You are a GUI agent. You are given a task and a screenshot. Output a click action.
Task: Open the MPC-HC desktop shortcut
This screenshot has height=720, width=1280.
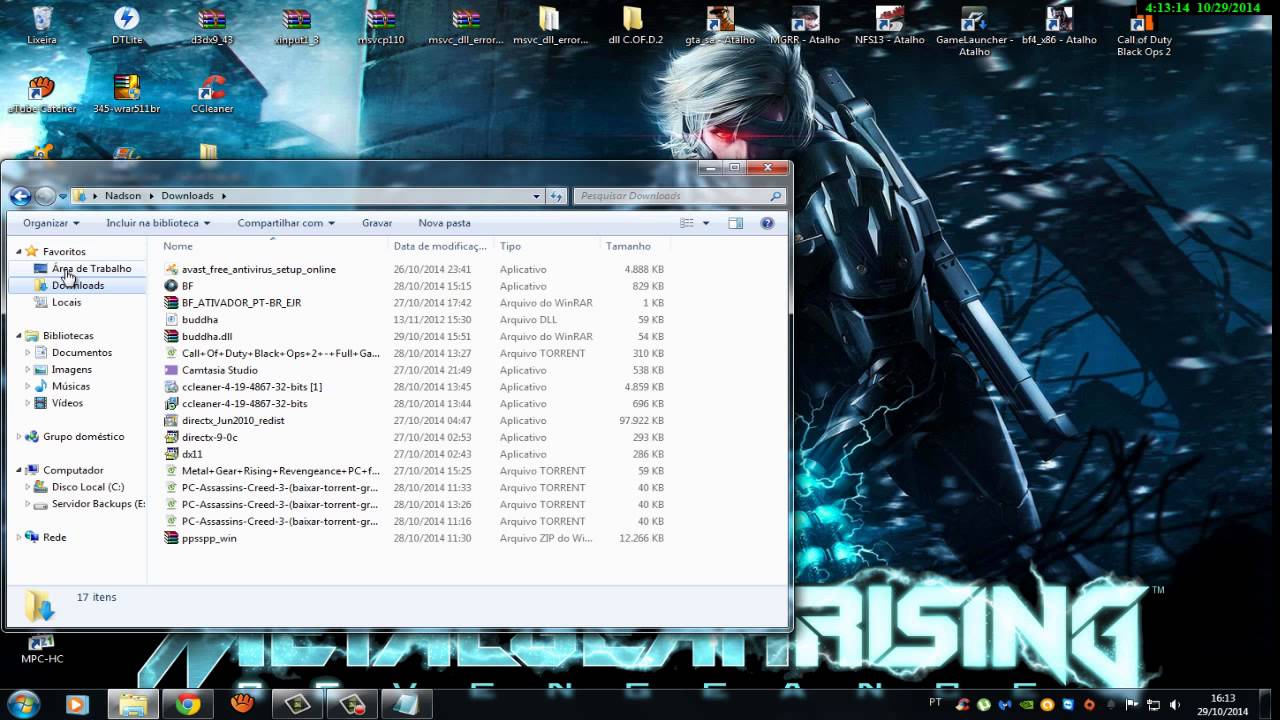click(x=42, y=650)
